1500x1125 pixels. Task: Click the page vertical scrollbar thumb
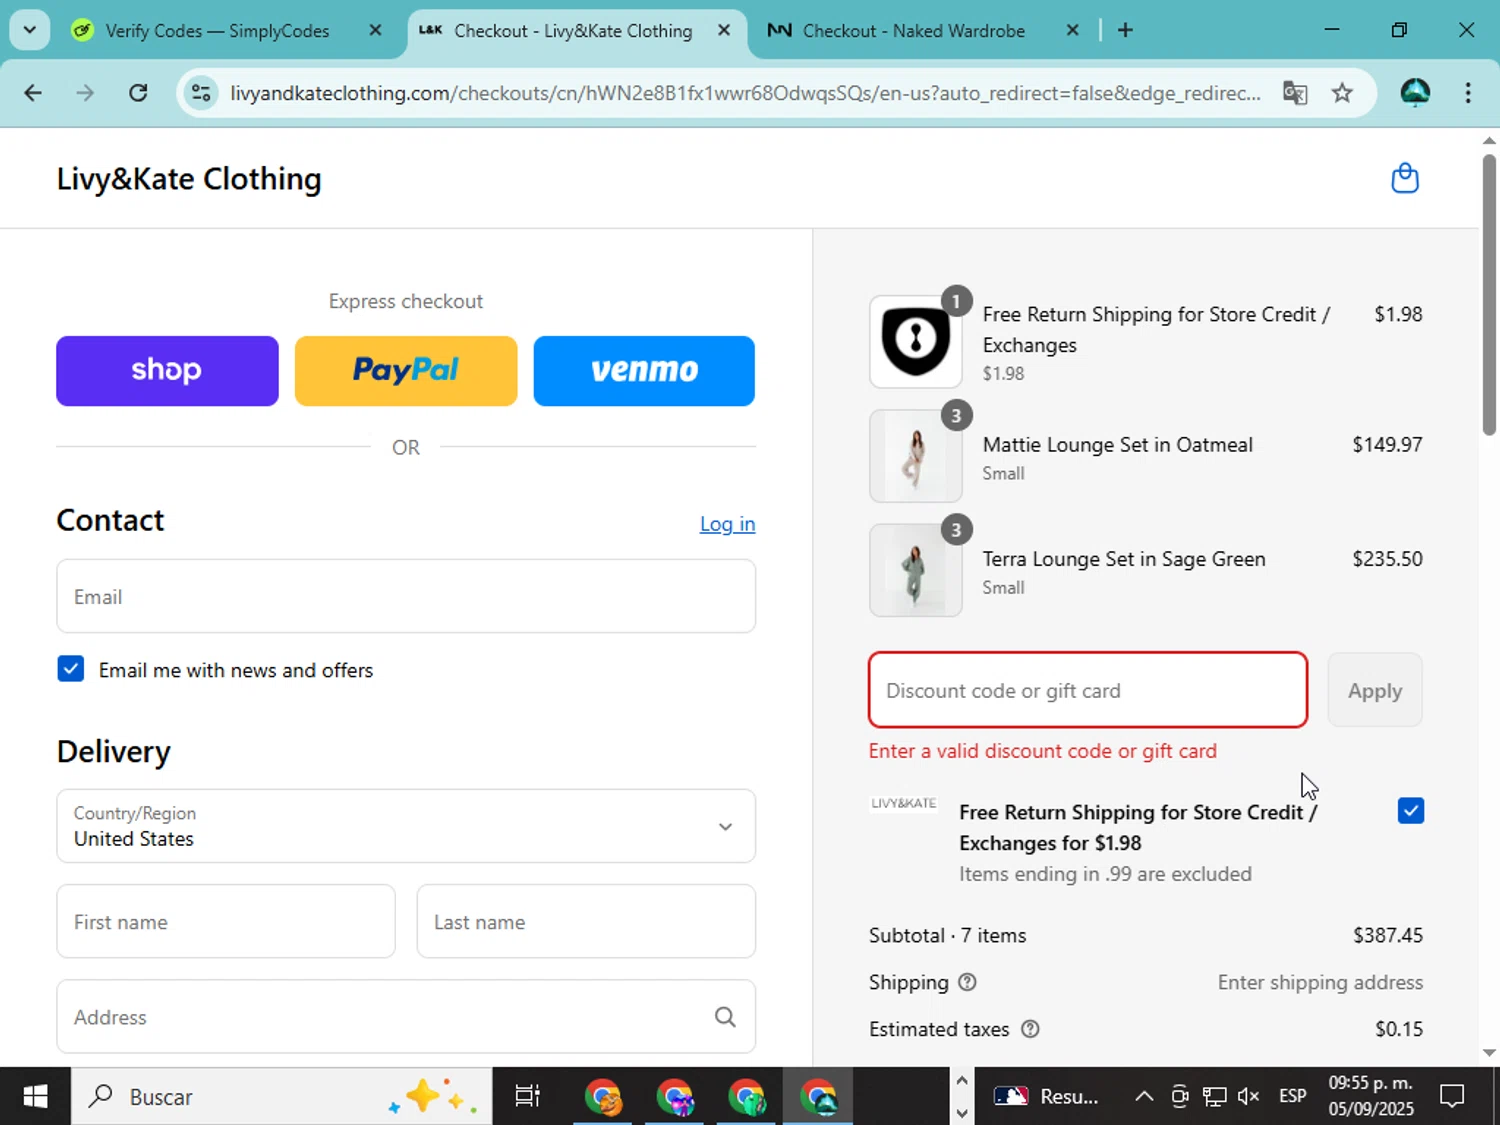1489,295
